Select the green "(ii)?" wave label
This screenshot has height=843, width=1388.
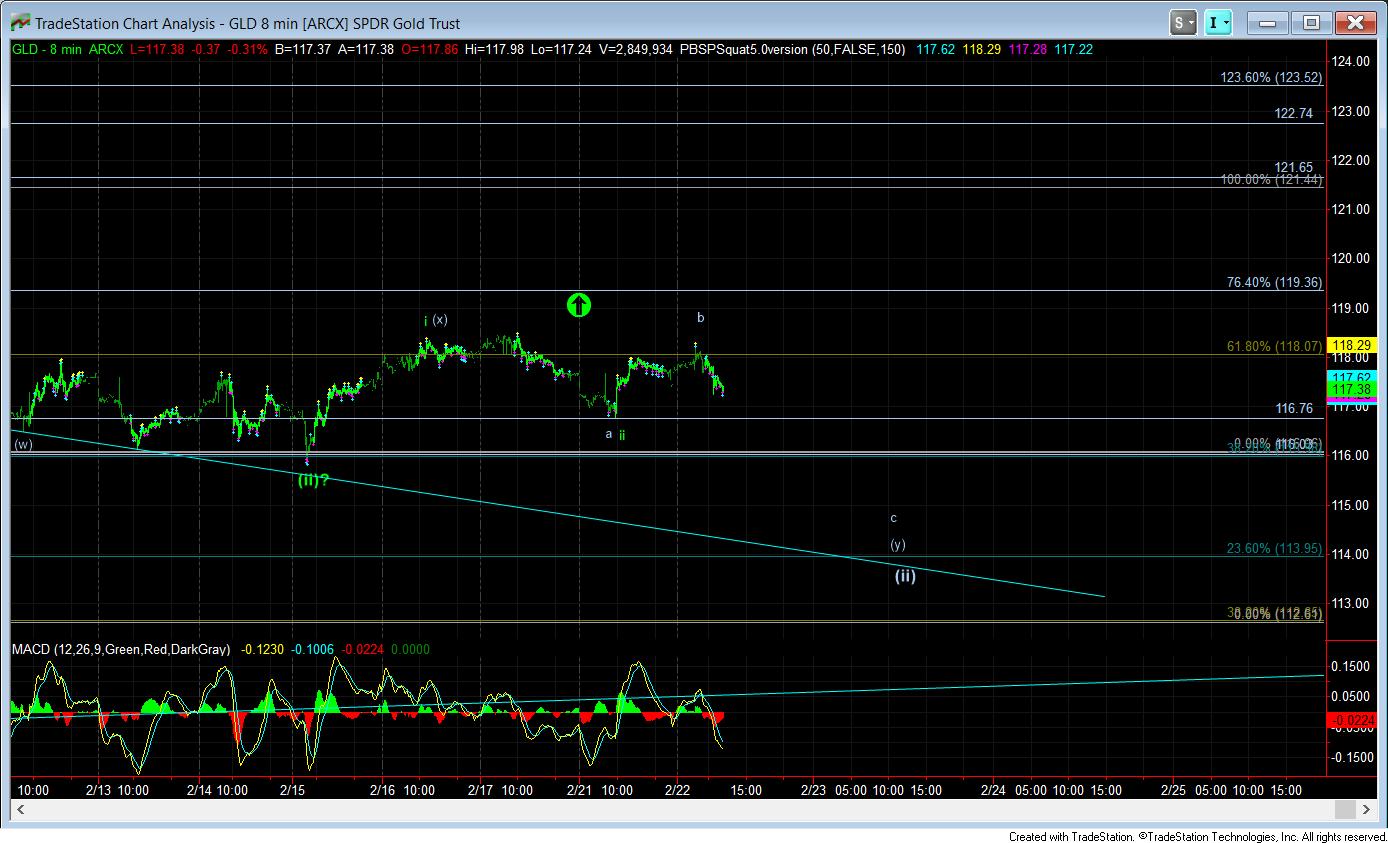pos(313,479)
